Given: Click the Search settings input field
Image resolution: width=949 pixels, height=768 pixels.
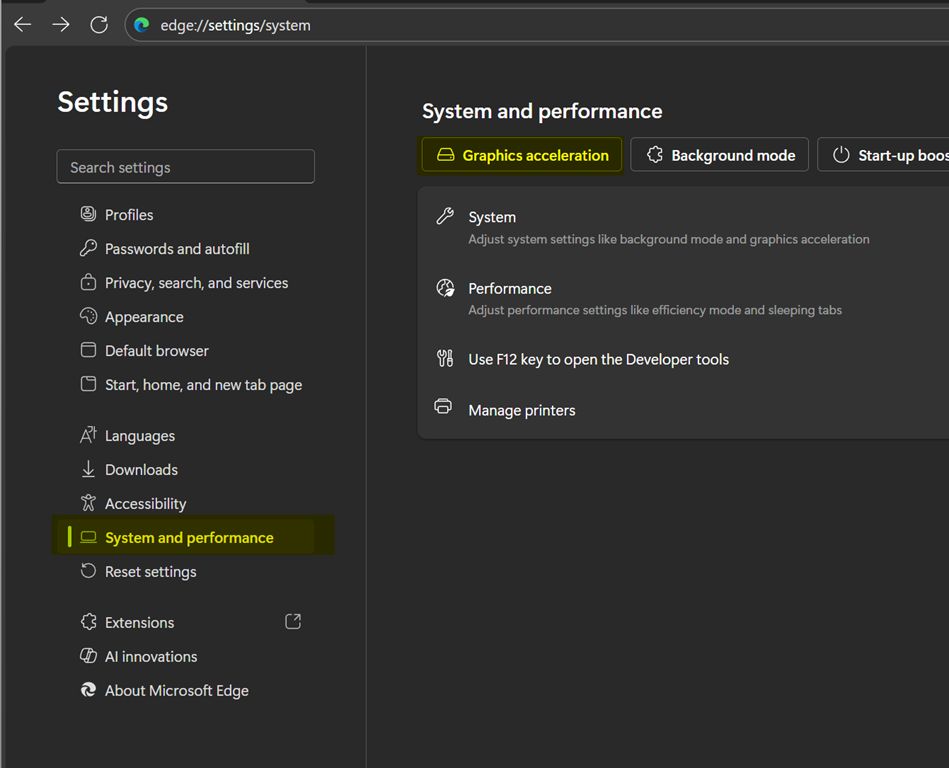Looking at the screenshot, I should pyautogui.click(x=185, y=167).
